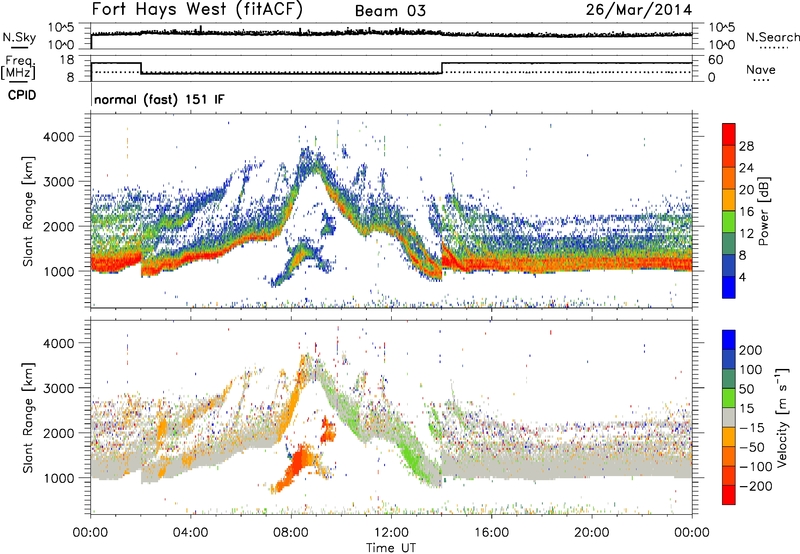Click the "-50" tick on Velocity colorbar
The image size is (800, 554).
pos(752,447)
